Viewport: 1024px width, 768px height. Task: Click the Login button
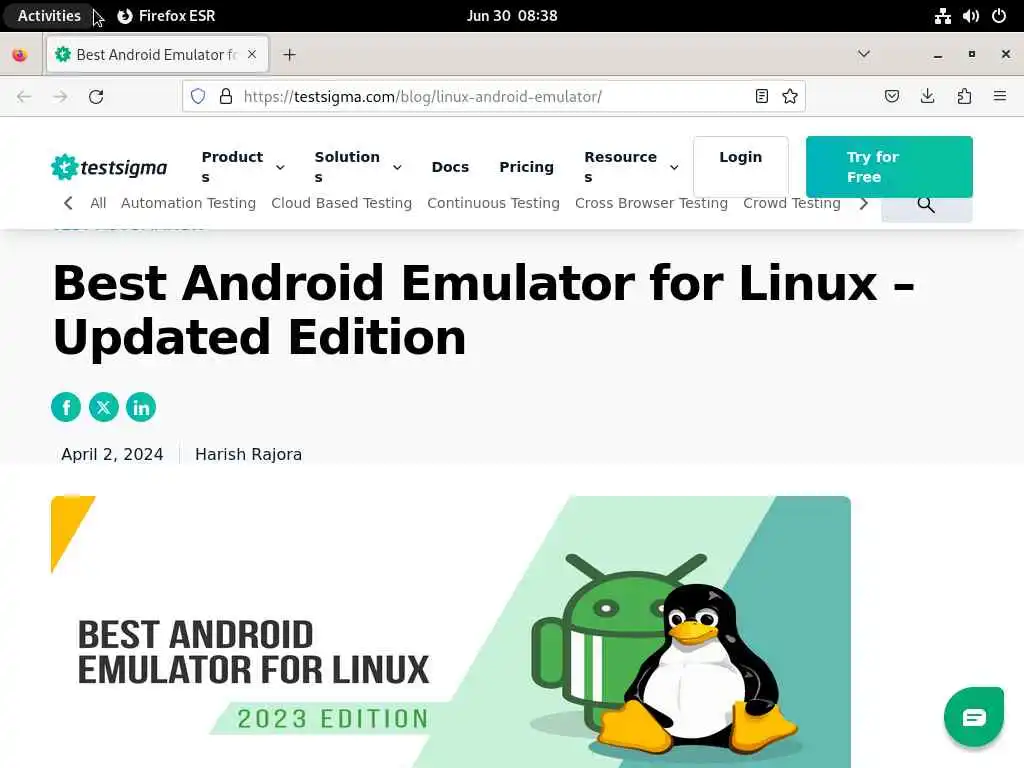pos(741,167)
